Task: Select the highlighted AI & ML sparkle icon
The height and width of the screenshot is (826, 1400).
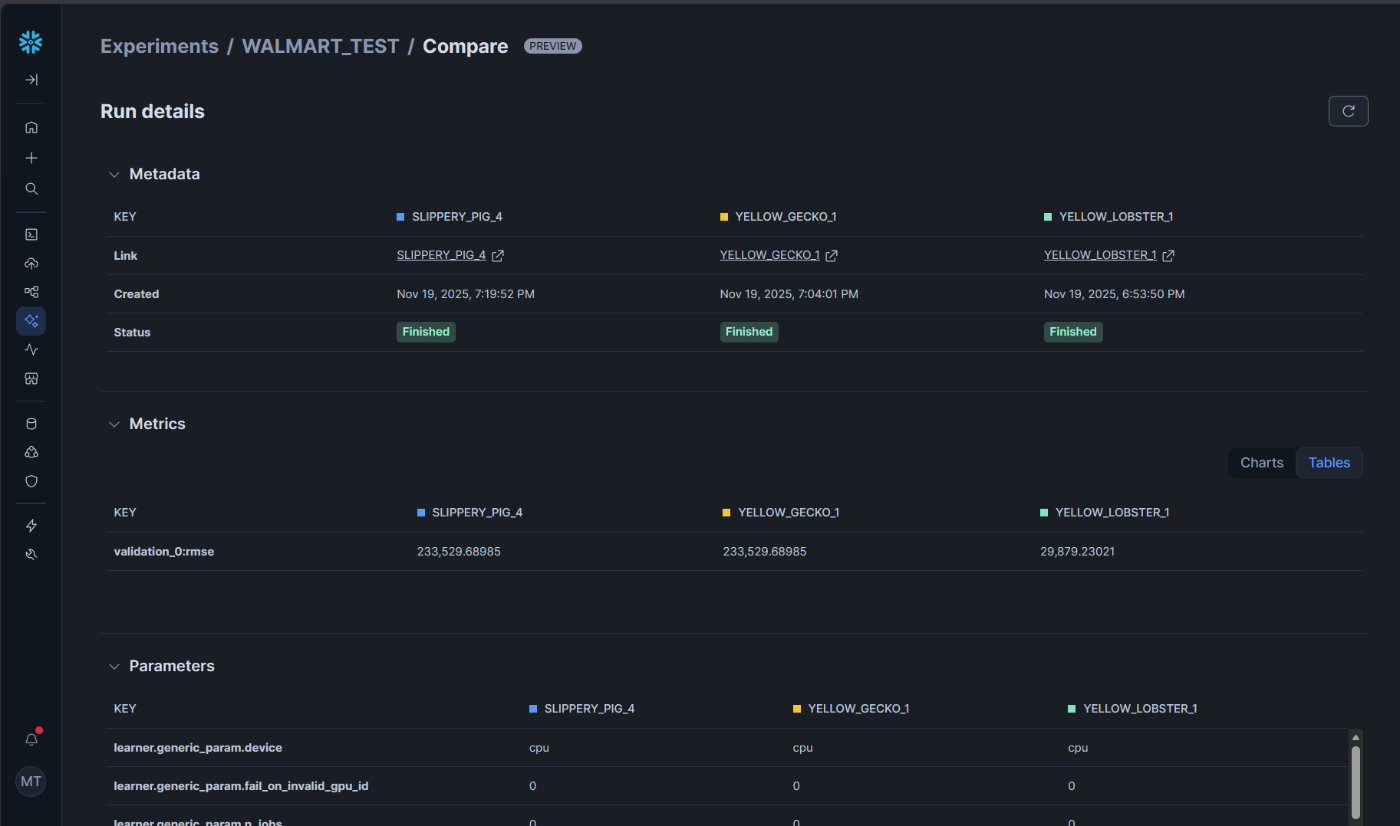Action: click(31, 321)
